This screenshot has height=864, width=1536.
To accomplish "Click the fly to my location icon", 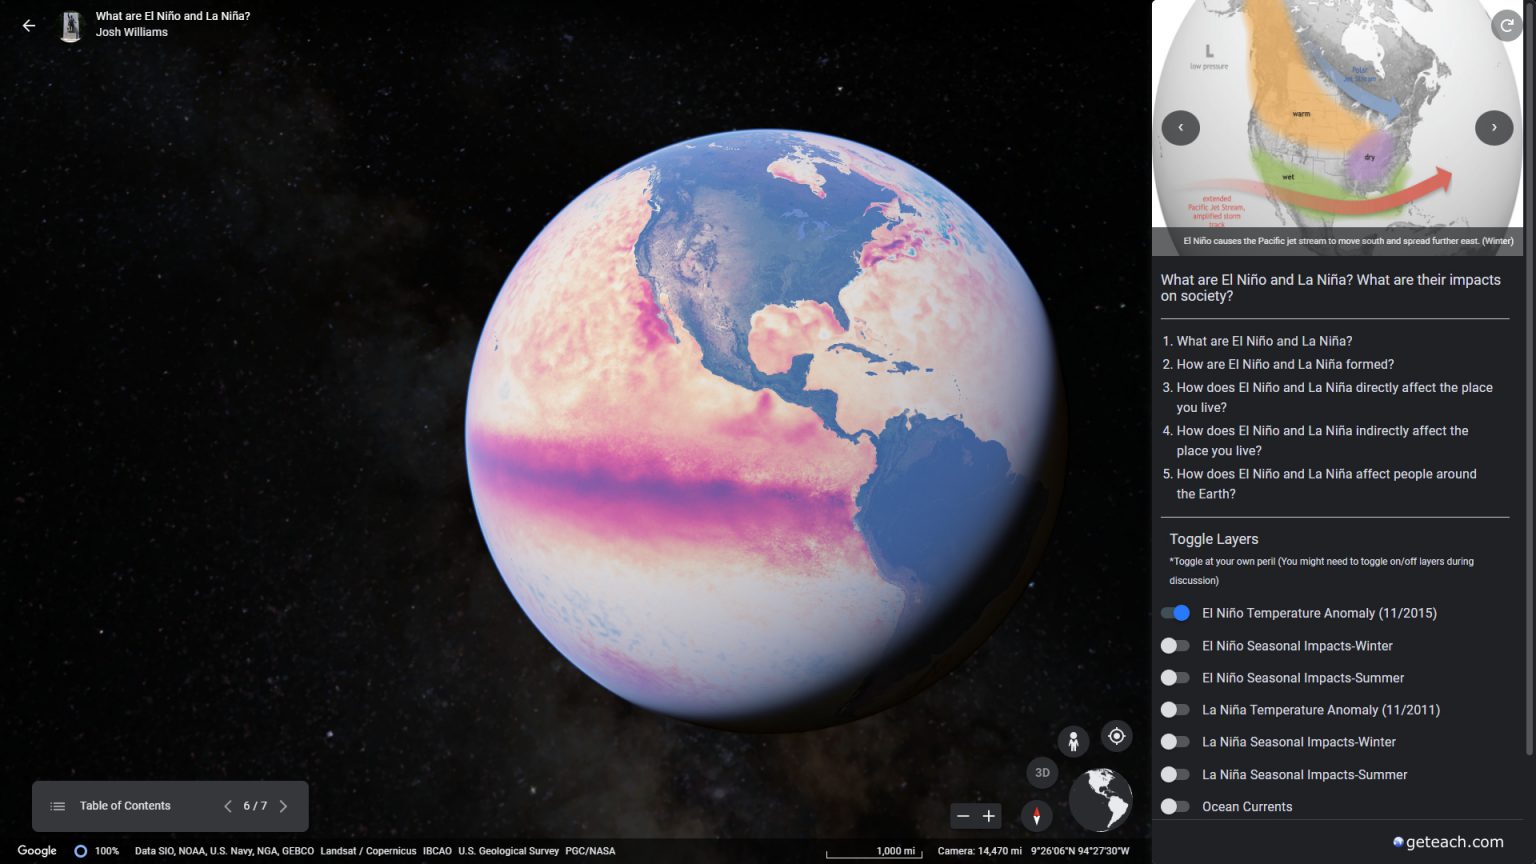I will coord(1116,736).
